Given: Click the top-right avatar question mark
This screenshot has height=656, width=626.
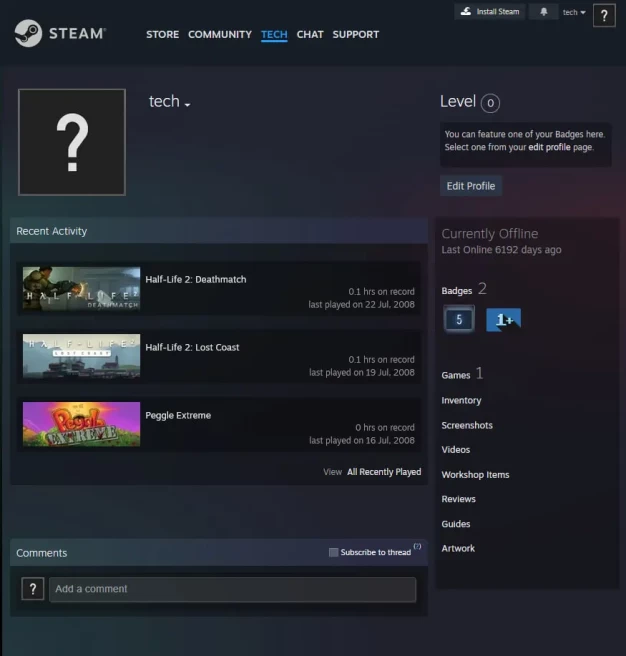Looking at the screenshot, I should (x=604, y=16).
